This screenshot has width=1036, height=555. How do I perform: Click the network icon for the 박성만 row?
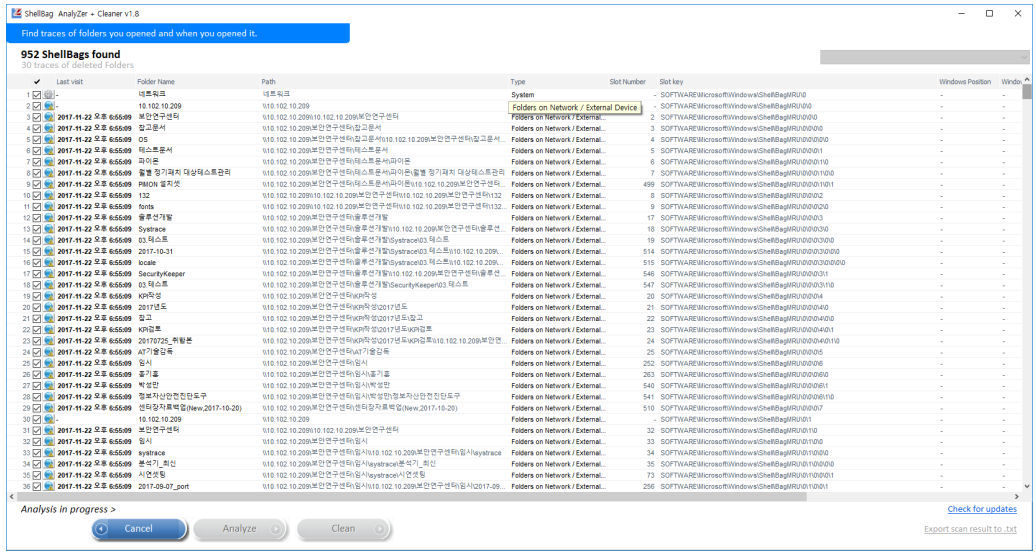48,385
